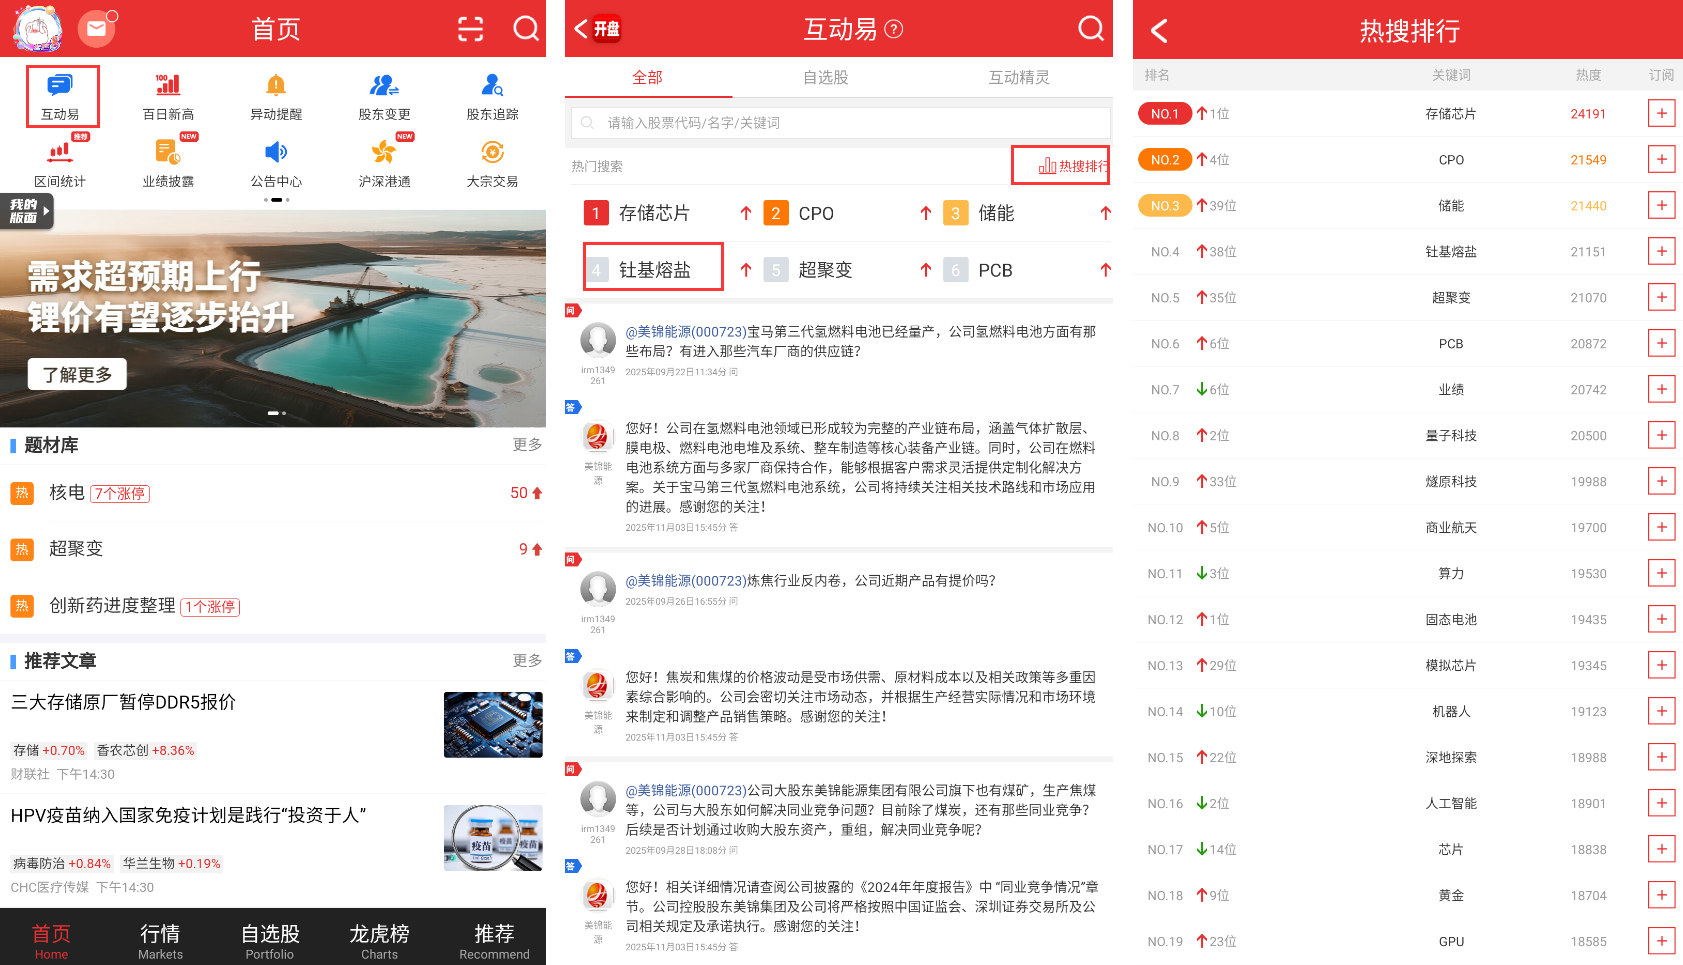Subscribe to CPO keyword plus button
The width and height of the screenshot is (1683, 965).
(x=1661, y=160)
